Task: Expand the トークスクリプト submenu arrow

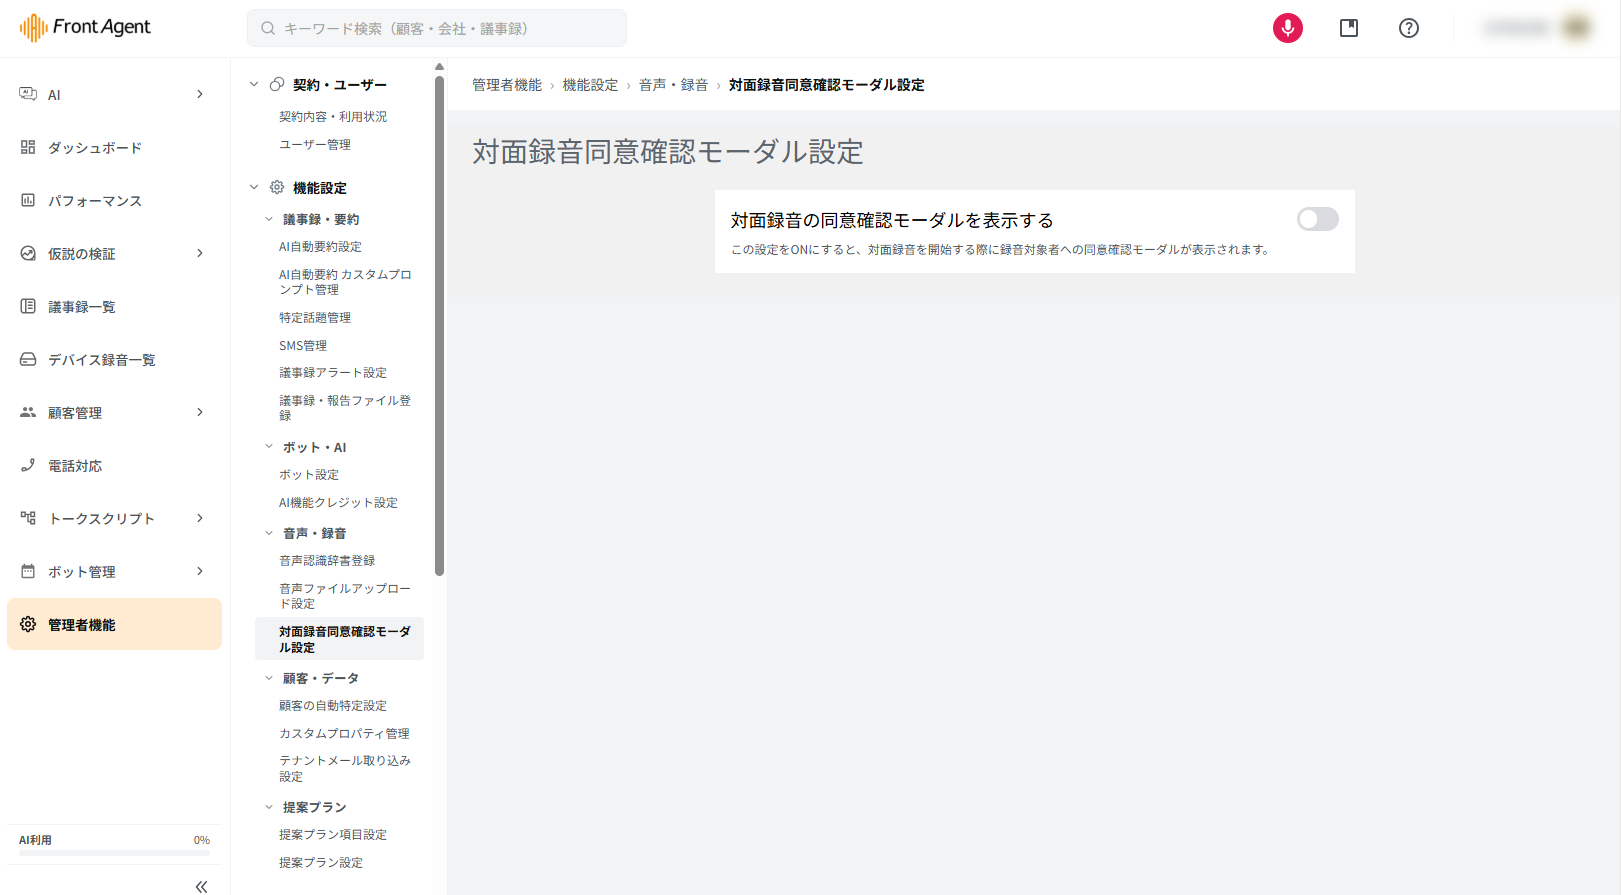Action: (x=200, y=518)
